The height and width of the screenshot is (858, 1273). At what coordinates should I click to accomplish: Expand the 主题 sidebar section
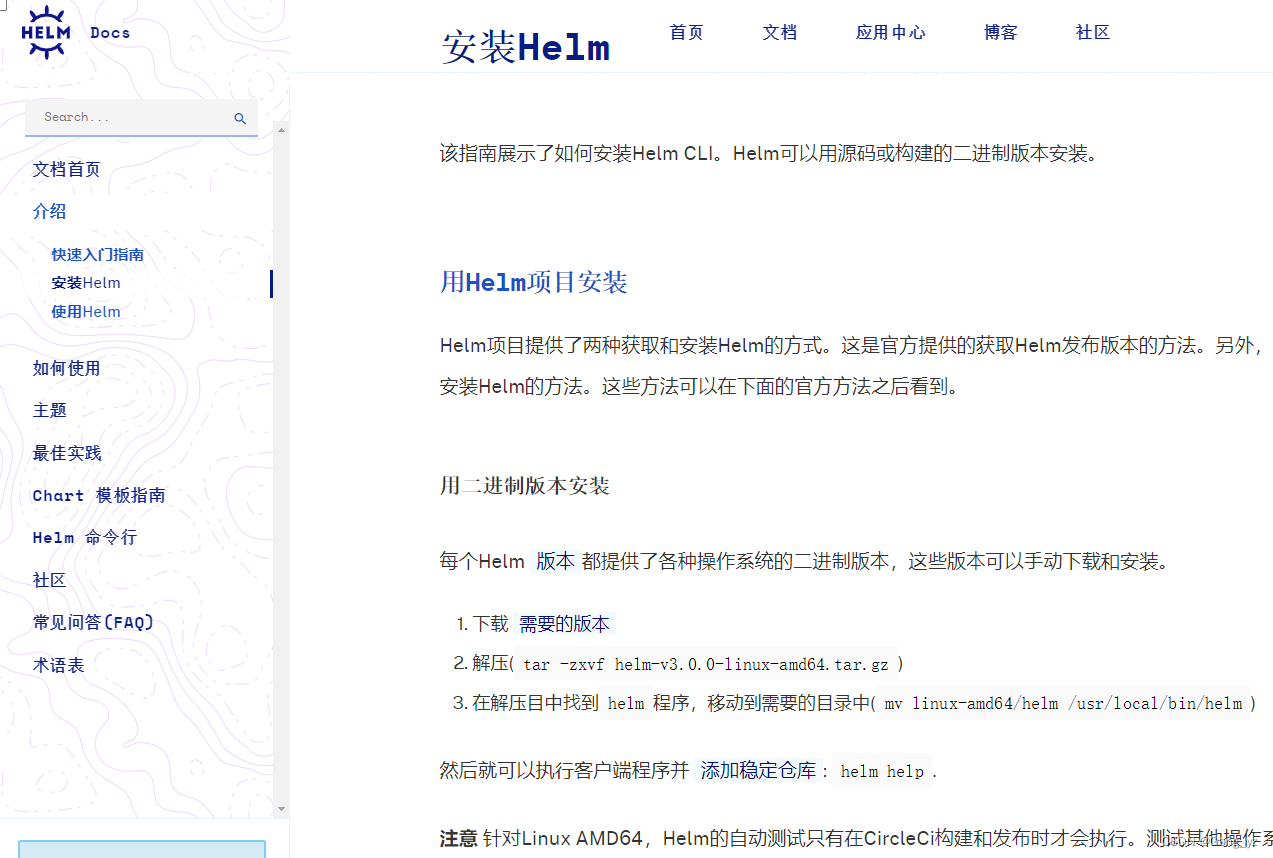[x=49, y=410]
